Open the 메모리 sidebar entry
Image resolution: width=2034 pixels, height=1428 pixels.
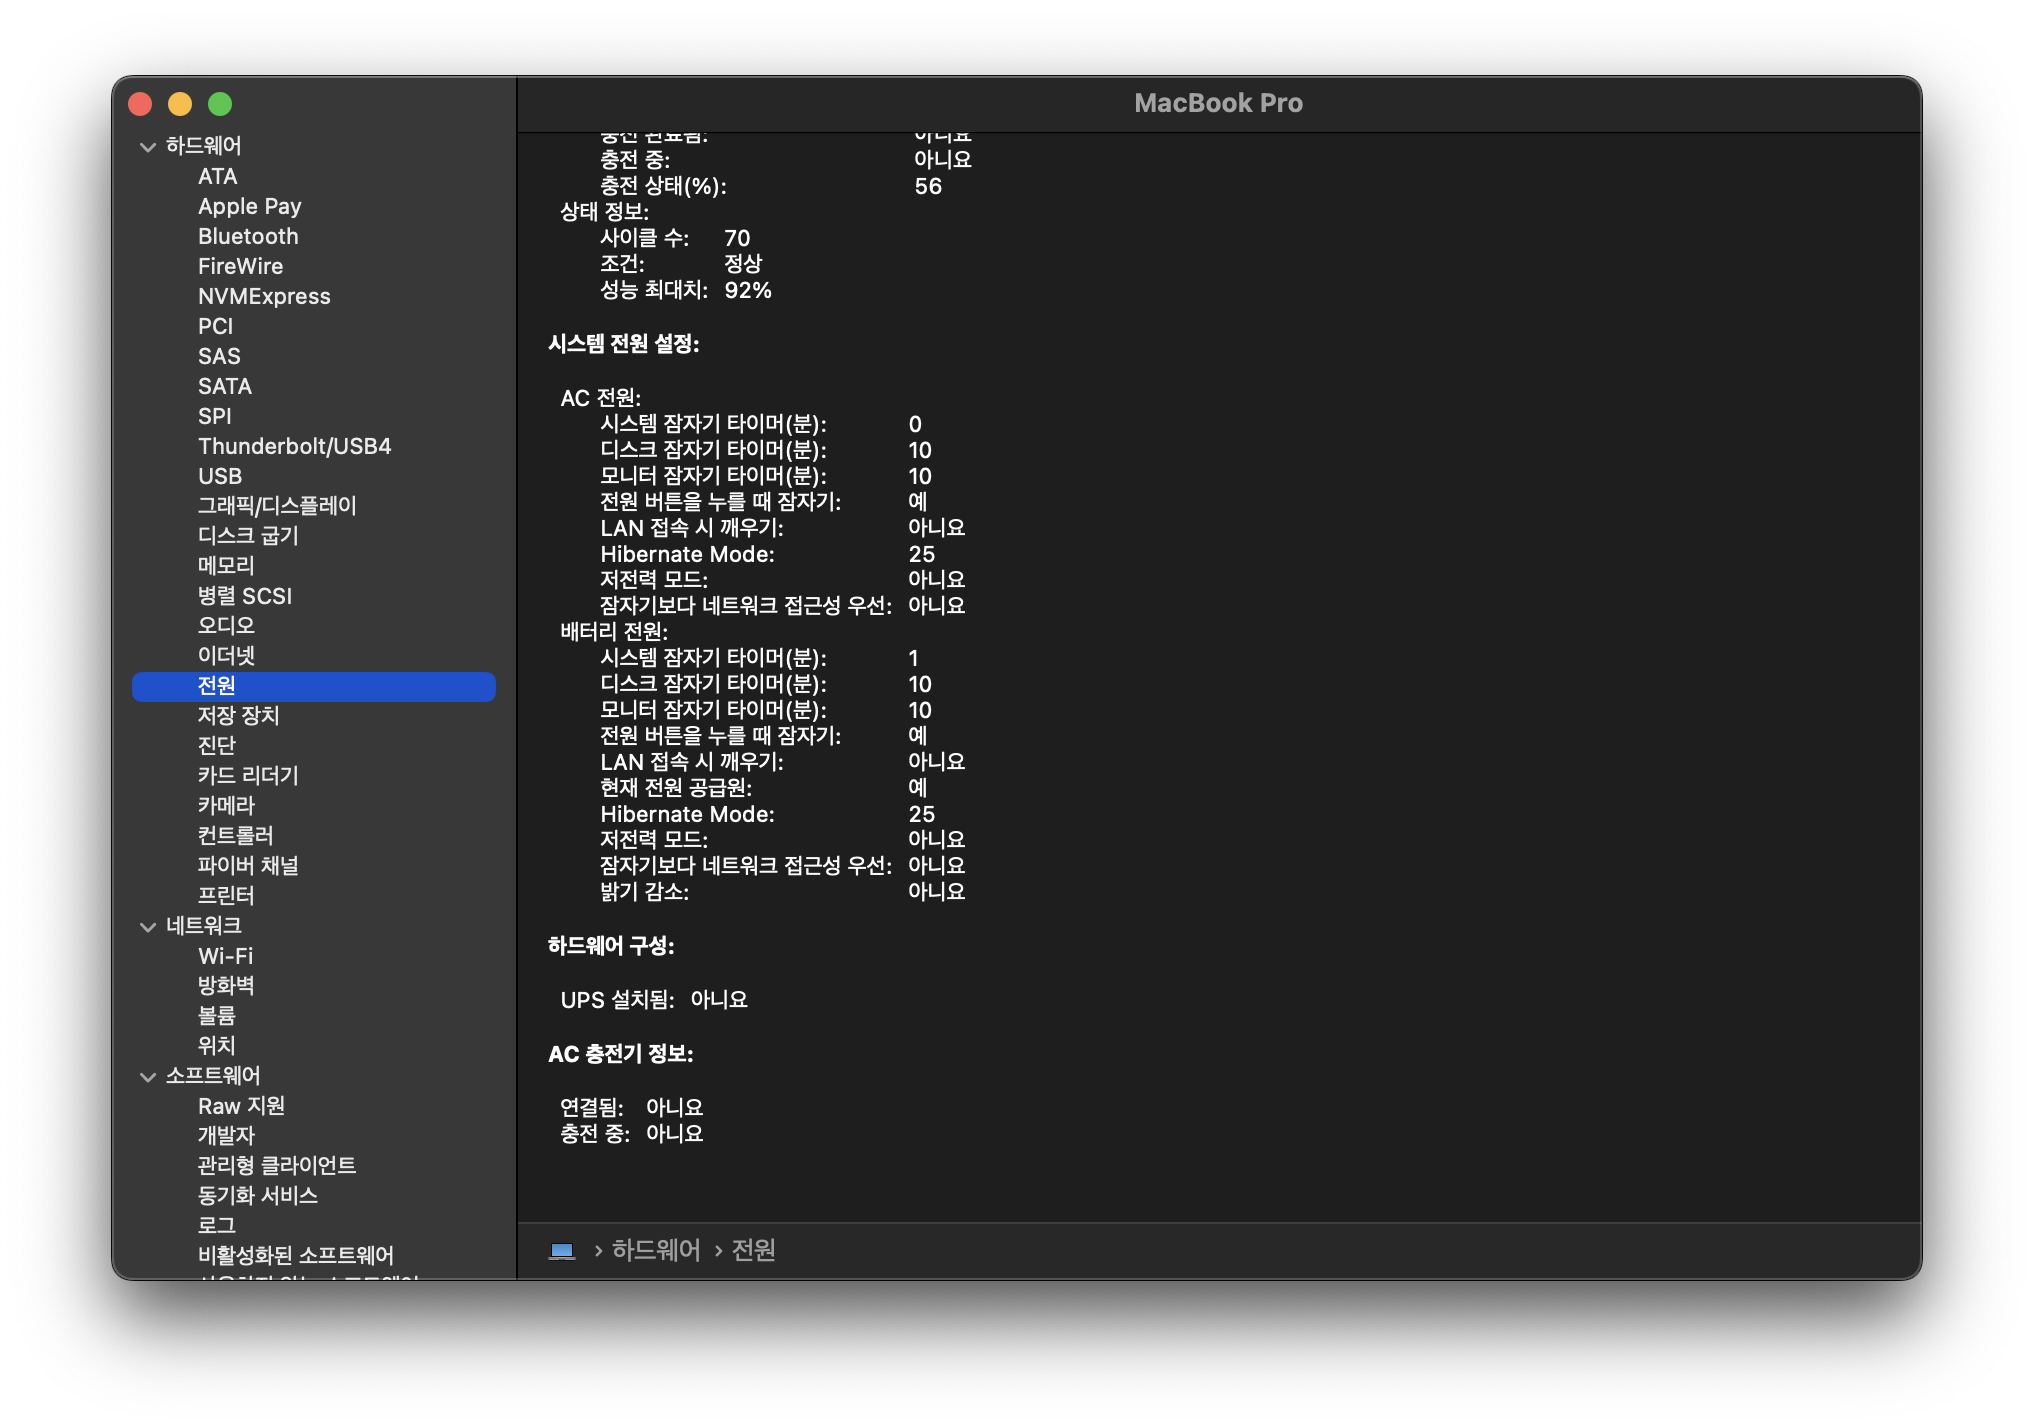click(x=226, y=566)
